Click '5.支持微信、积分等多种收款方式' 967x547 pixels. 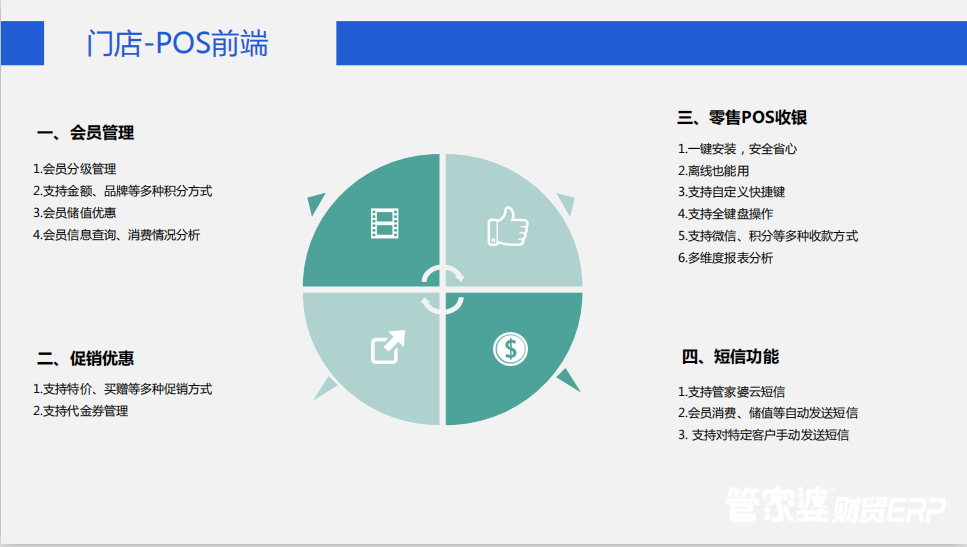tap(768, 236)
